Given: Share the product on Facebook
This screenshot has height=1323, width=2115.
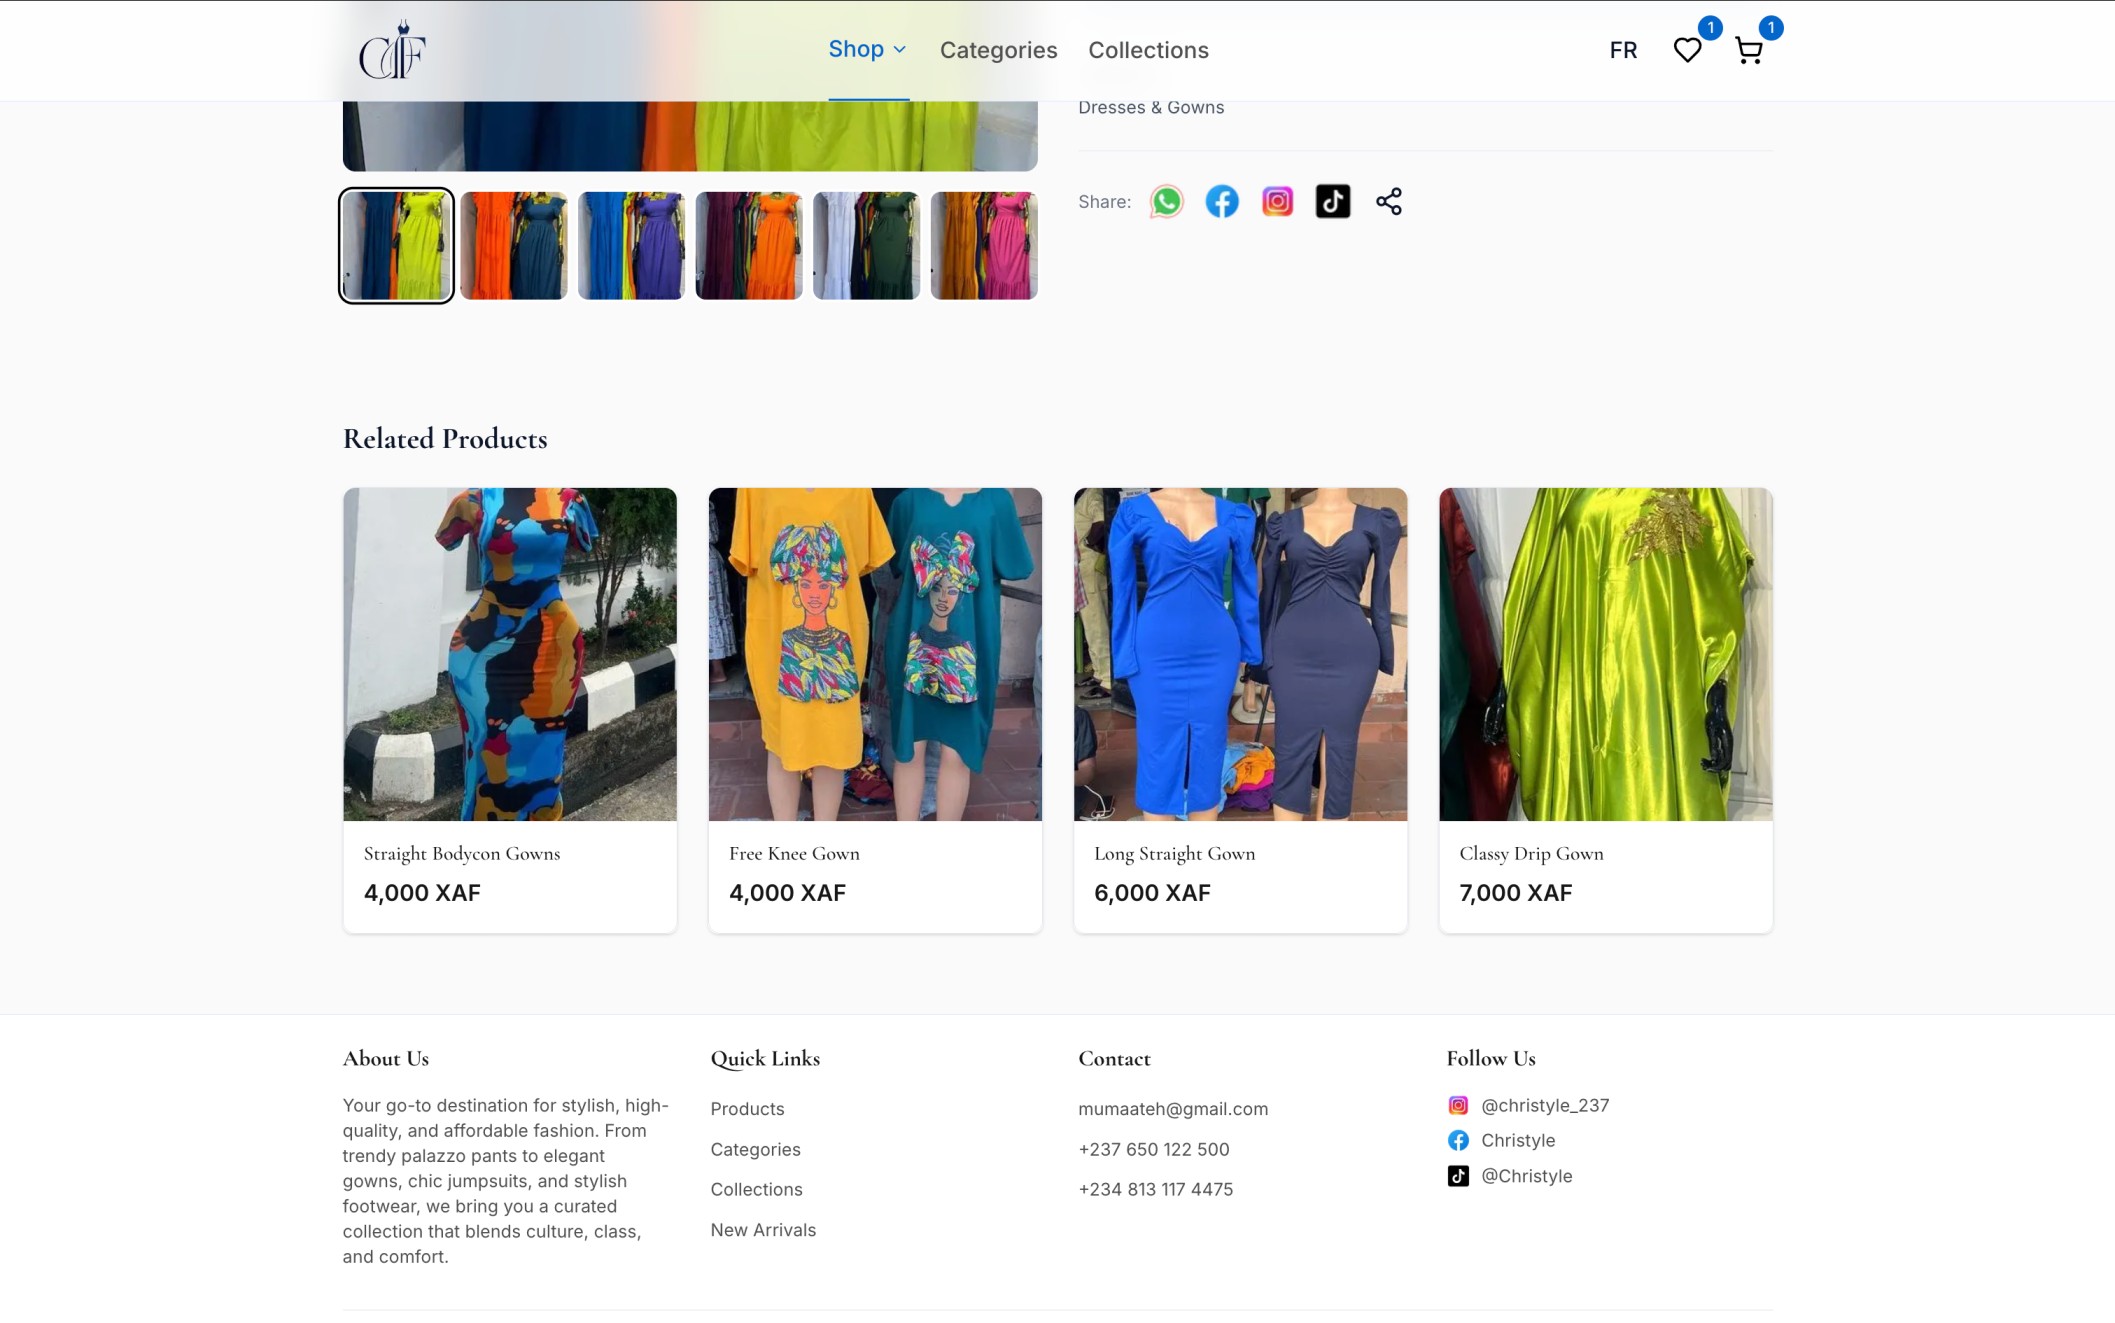Looking at the screenshot, I should 1221,201.
